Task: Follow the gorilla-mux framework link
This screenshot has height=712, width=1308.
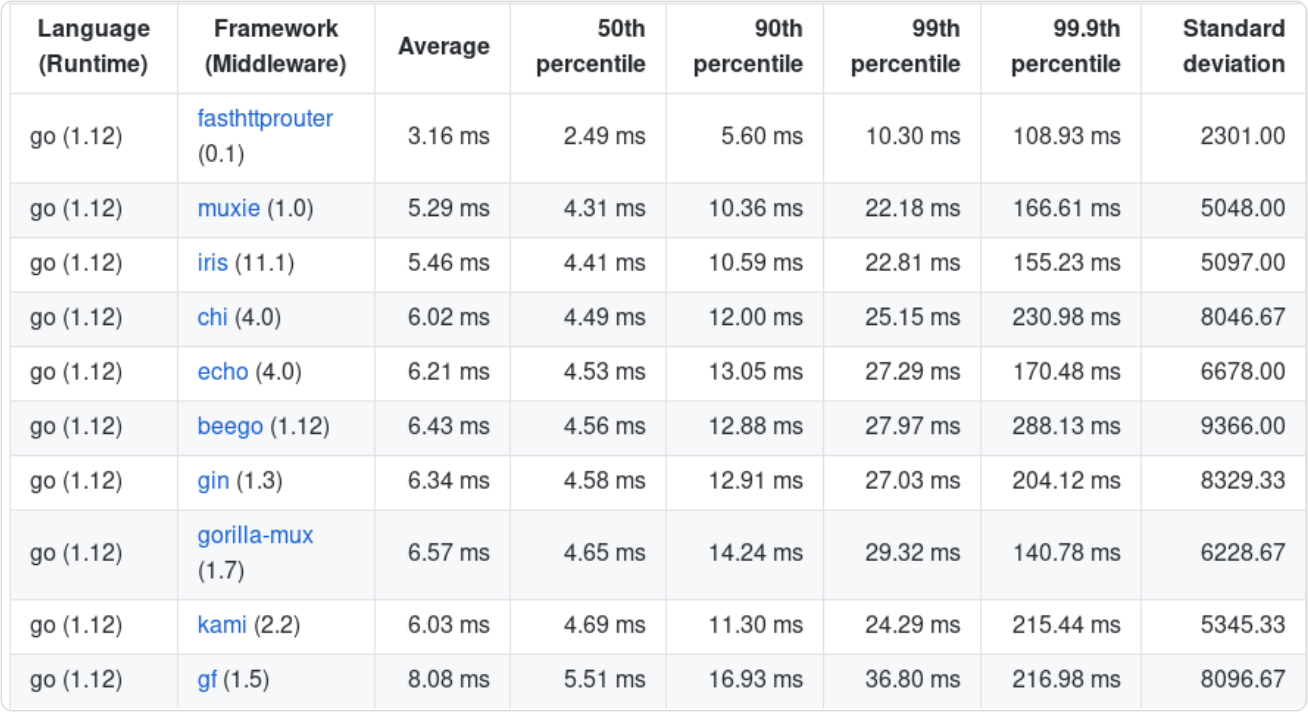Action: [x=255, y=536]
